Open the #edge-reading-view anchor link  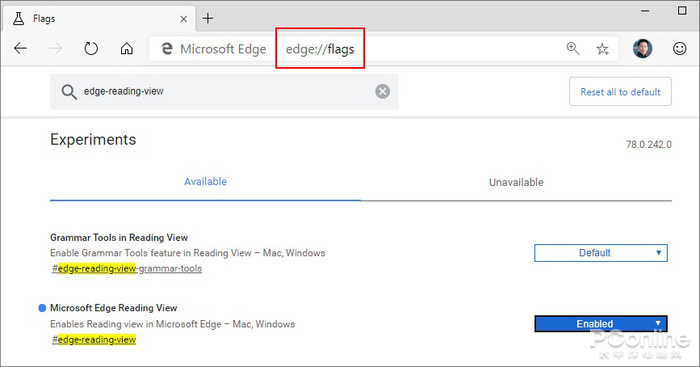[94, 339]
